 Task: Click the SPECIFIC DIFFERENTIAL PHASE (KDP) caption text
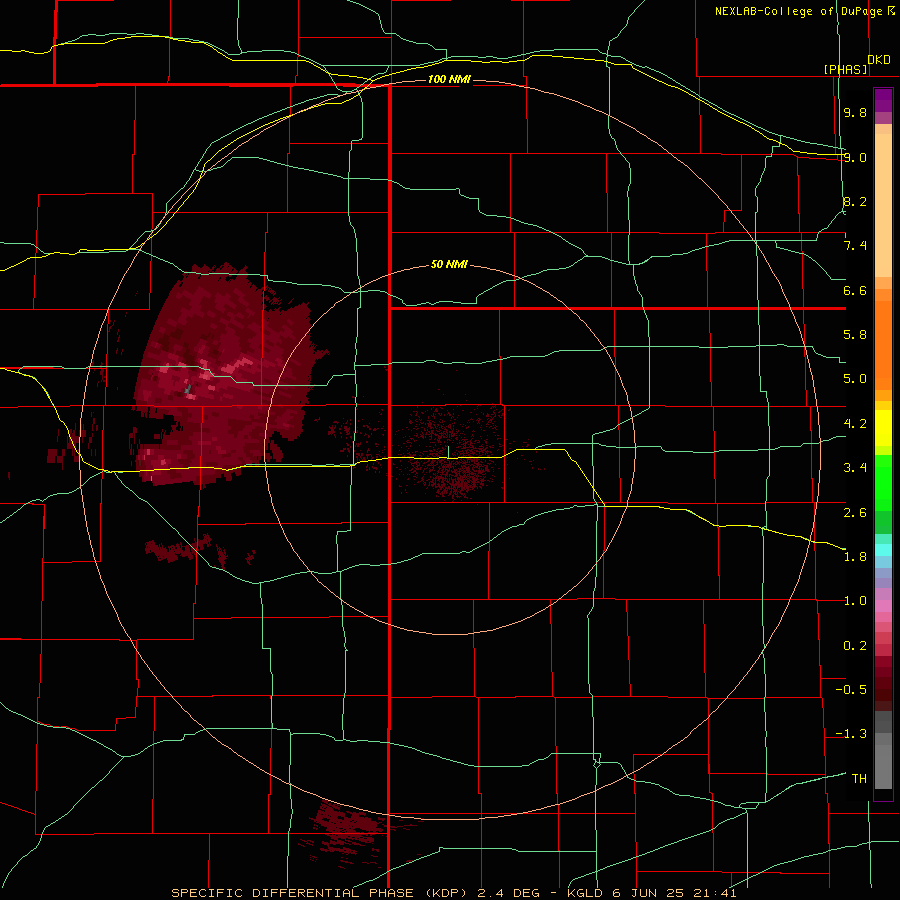[319, 893]
